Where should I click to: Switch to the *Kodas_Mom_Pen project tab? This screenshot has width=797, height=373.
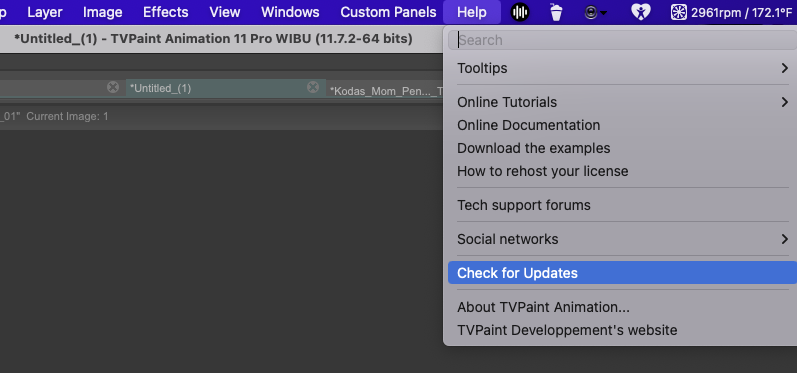click(x=386, y=91)
